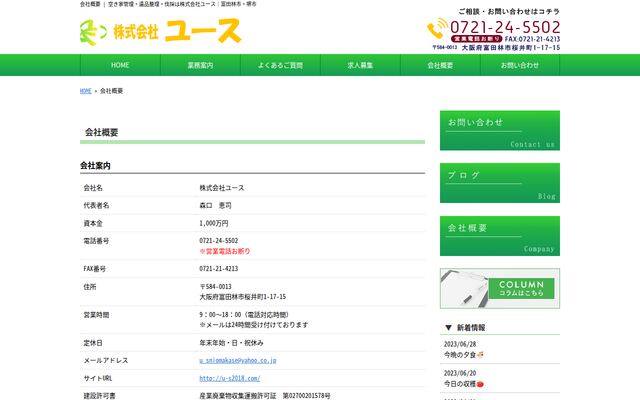
Task: Select the postal code 〒584-0013 in the table
Action: [216, 287]
